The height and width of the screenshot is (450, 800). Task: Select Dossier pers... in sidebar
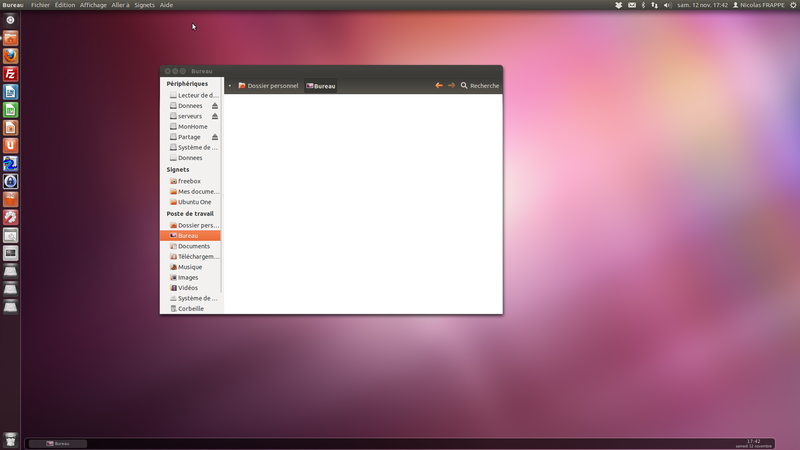click(190, 225)
